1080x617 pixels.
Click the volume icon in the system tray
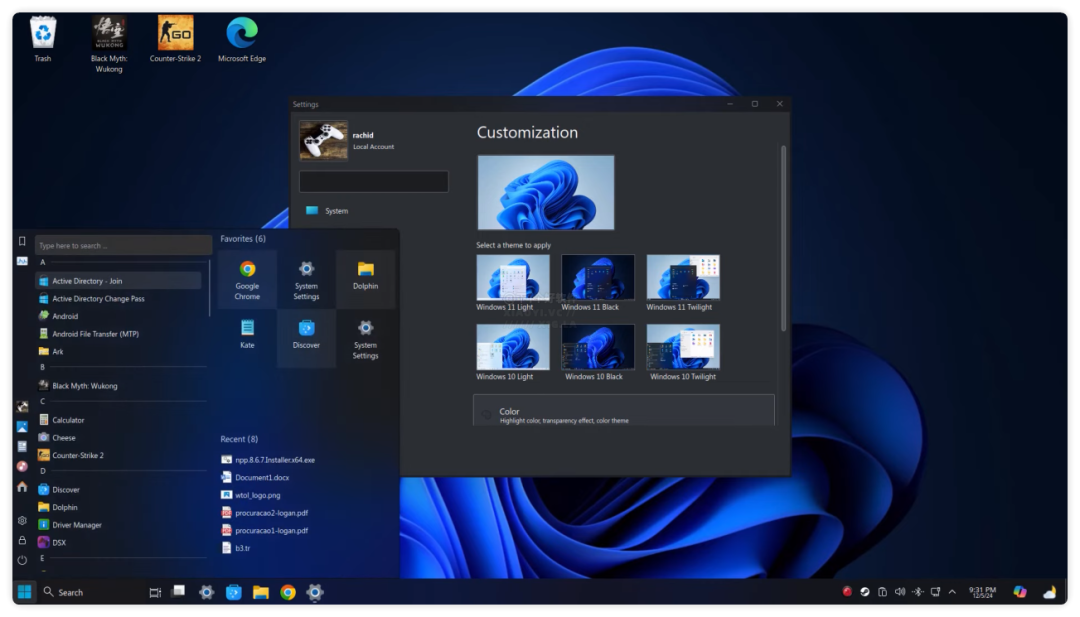coord(899,592)
